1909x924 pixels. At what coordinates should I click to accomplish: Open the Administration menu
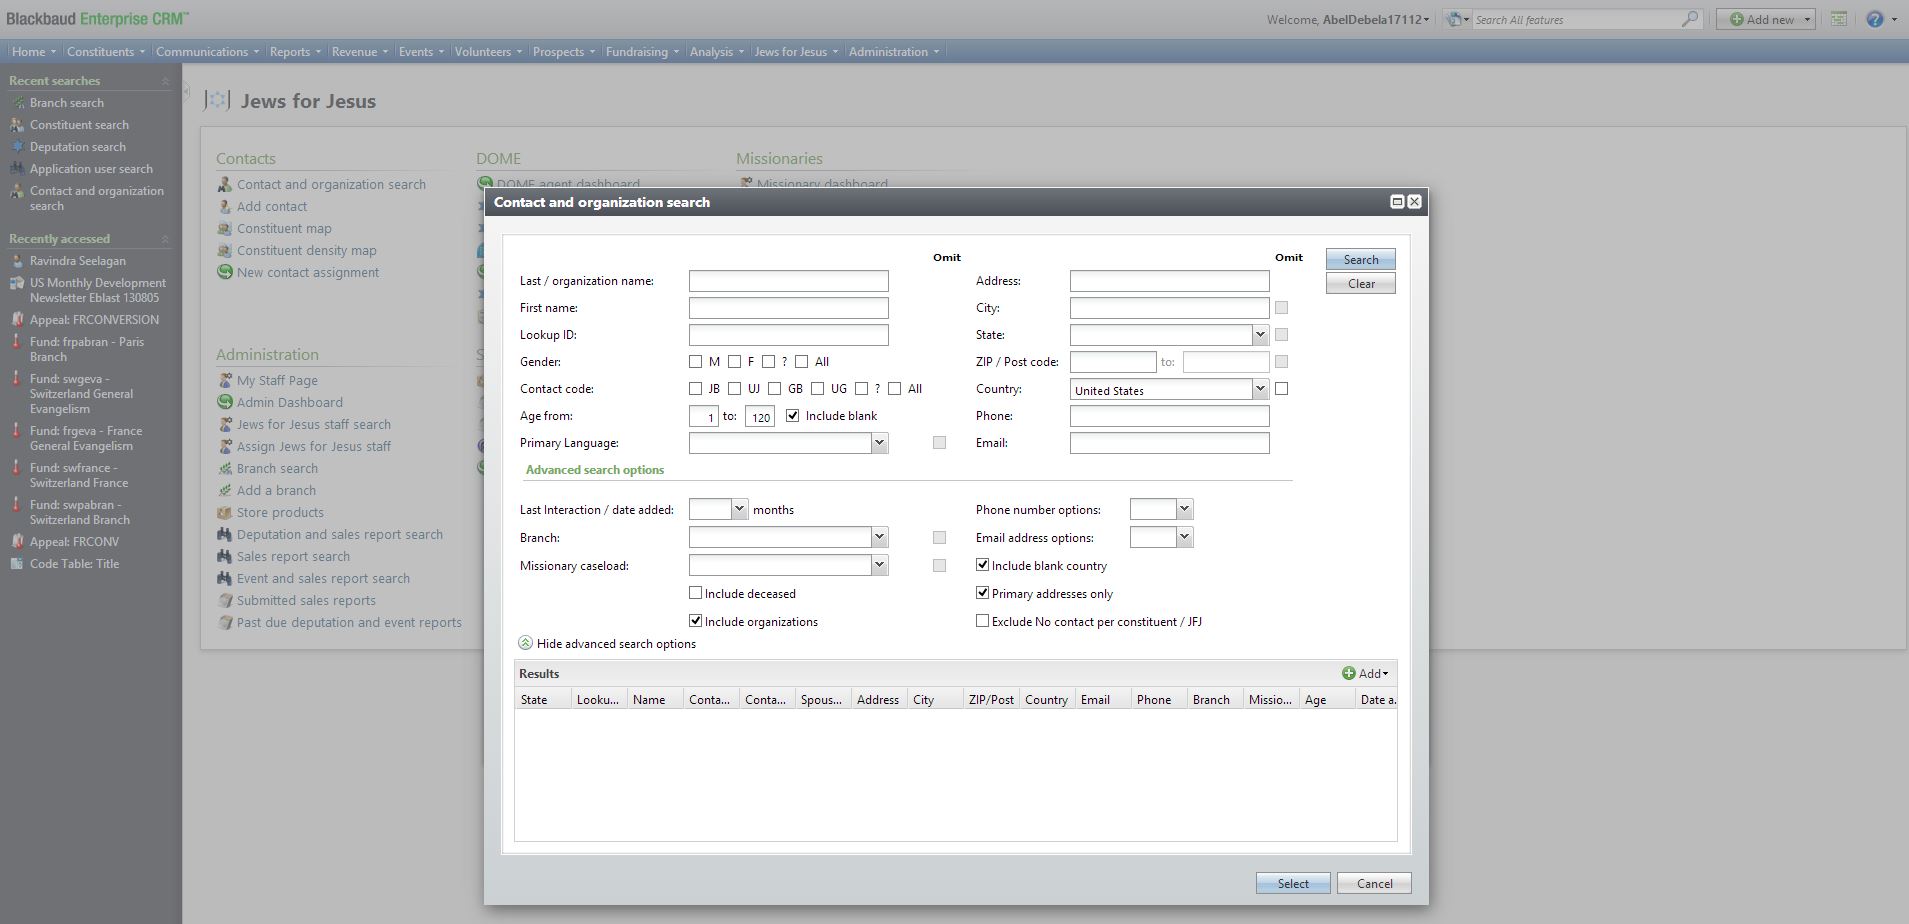pyautogui.click(x=894, y=51)
